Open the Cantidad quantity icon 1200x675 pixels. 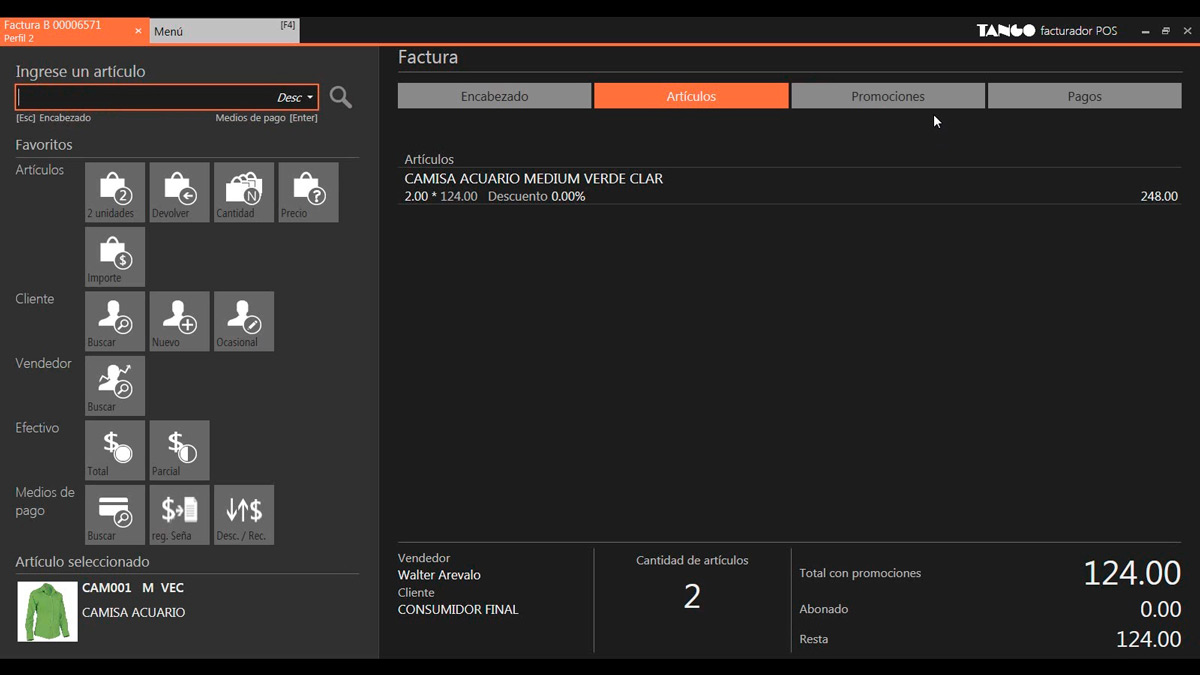coord(243,192)
